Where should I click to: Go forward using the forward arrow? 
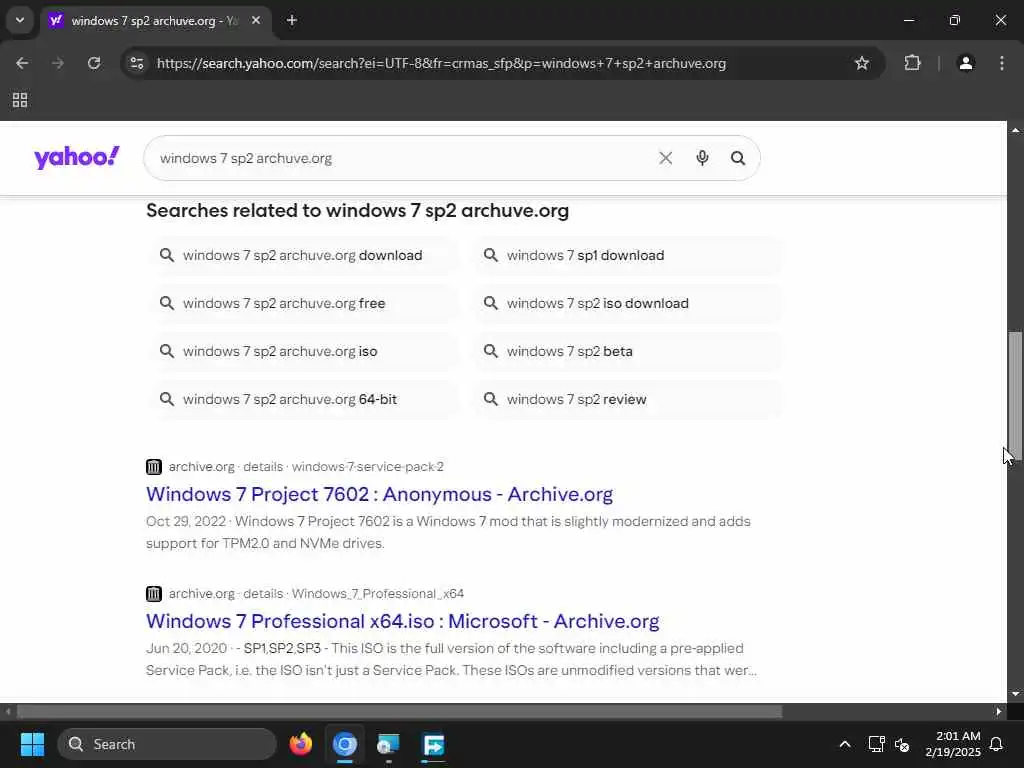point(58,63)
